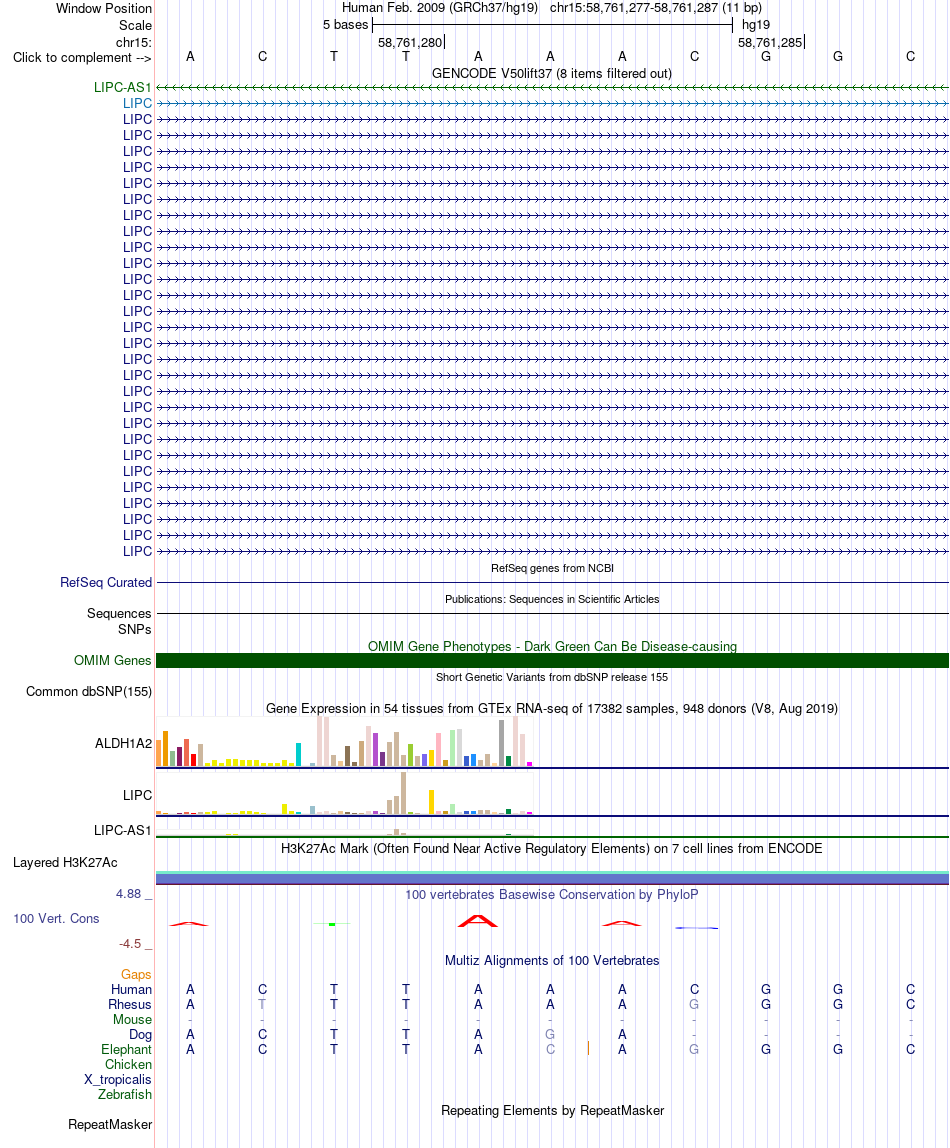
Task: Click the green PhyloP conservation mark
Action: coord(332,925)
